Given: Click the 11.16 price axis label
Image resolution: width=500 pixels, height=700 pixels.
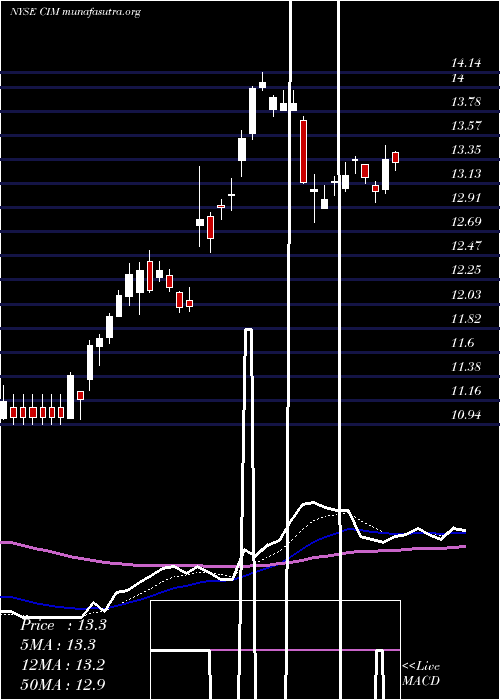Looking at the screenshot, I should point(466,391).
